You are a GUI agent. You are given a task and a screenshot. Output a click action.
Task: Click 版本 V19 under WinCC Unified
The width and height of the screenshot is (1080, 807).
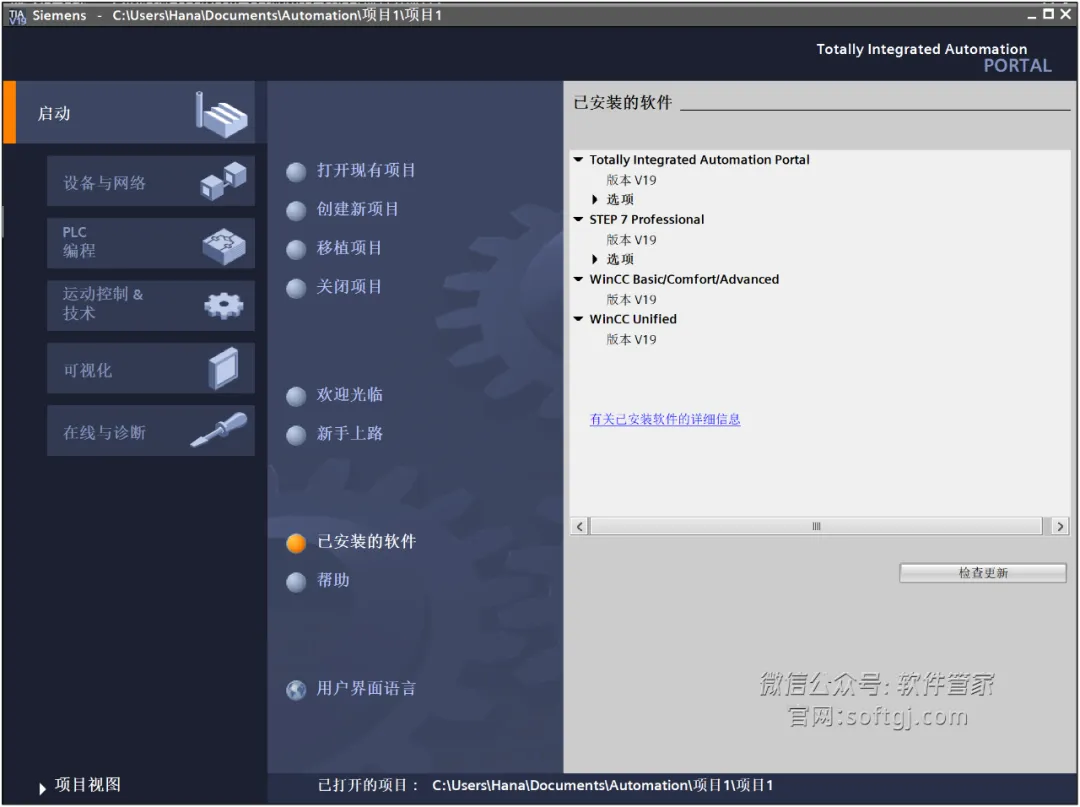tap(631, 339)
